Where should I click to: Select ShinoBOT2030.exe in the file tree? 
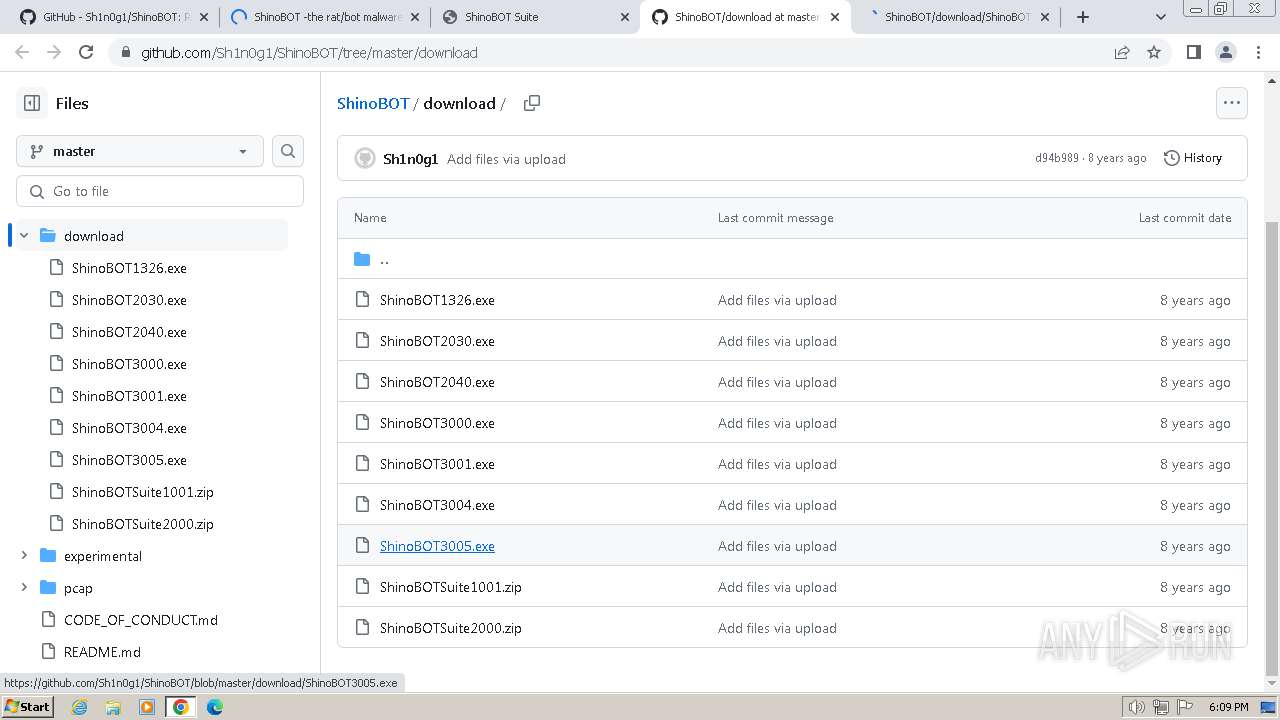[129, 300]
